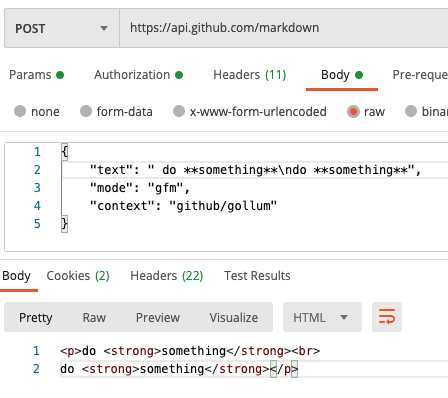448x398 pixels.
Task: Select the raw body type
Action: (x=366, y=111)
